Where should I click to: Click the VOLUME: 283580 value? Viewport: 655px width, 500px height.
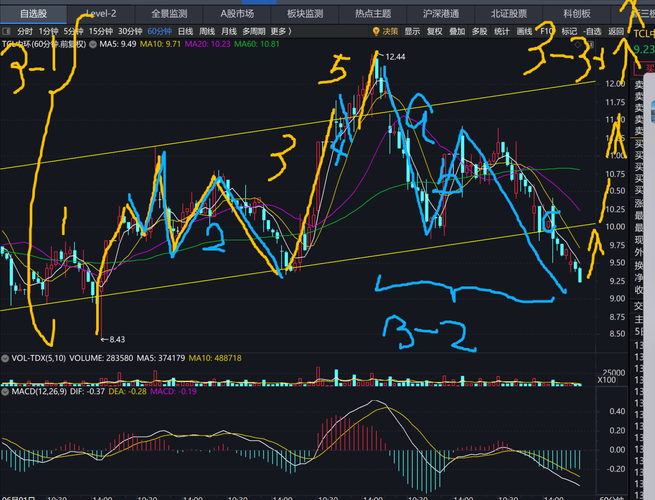click(101, 358)
